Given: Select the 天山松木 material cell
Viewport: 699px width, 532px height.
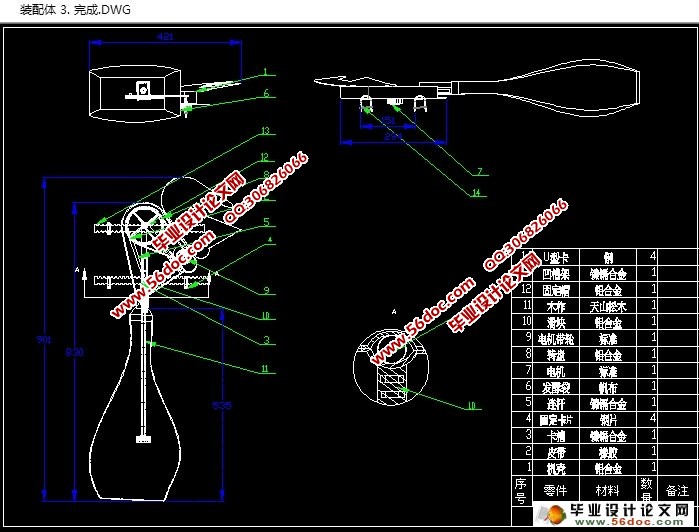Looking at the screenshot, I should (x=608, y=306).
